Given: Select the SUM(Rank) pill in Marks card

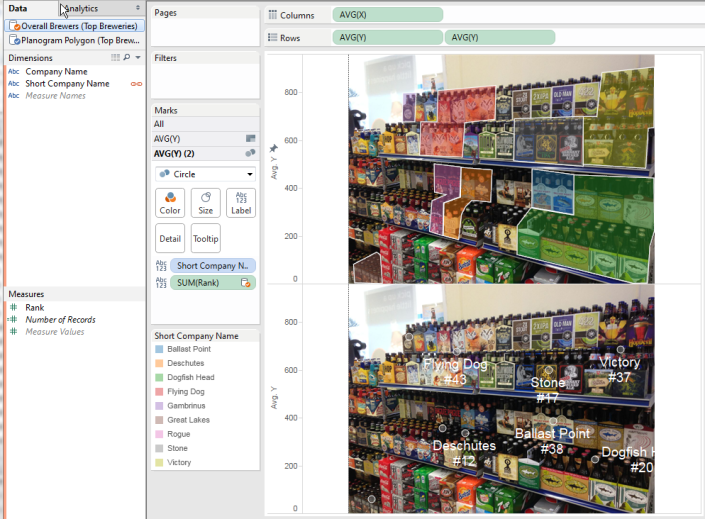Looking at the screenshot, I should 205,283.
